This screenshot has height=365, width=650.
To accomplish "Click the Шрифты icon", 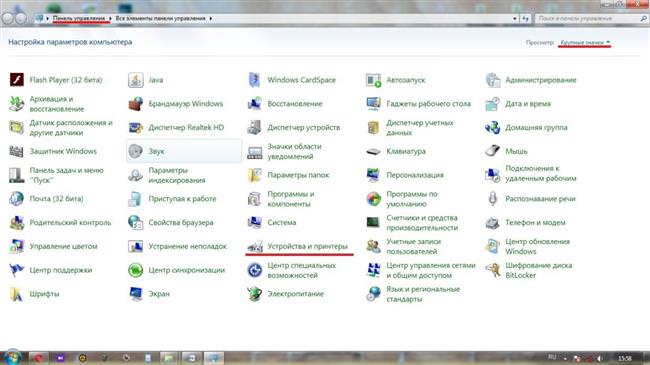I will tap(17, 294).
